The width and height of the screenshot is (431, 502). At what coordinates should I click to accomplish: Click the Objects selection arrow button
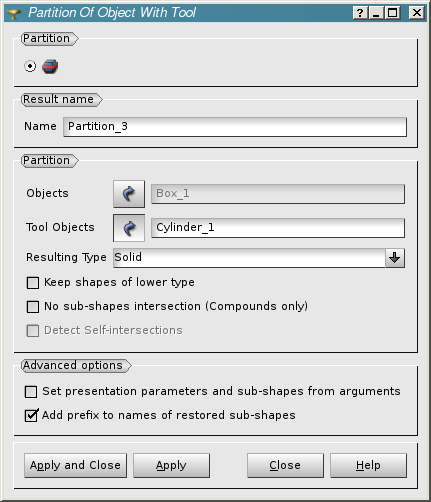pos(129,194)
